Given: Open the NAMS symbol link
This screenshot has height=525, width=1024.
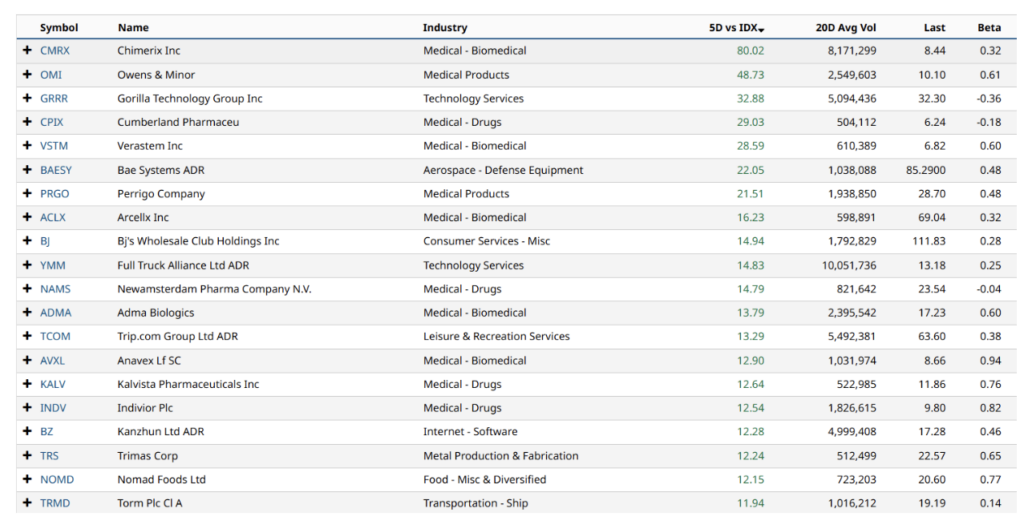Looking at the screenshot, I should [x=55, y=289].
